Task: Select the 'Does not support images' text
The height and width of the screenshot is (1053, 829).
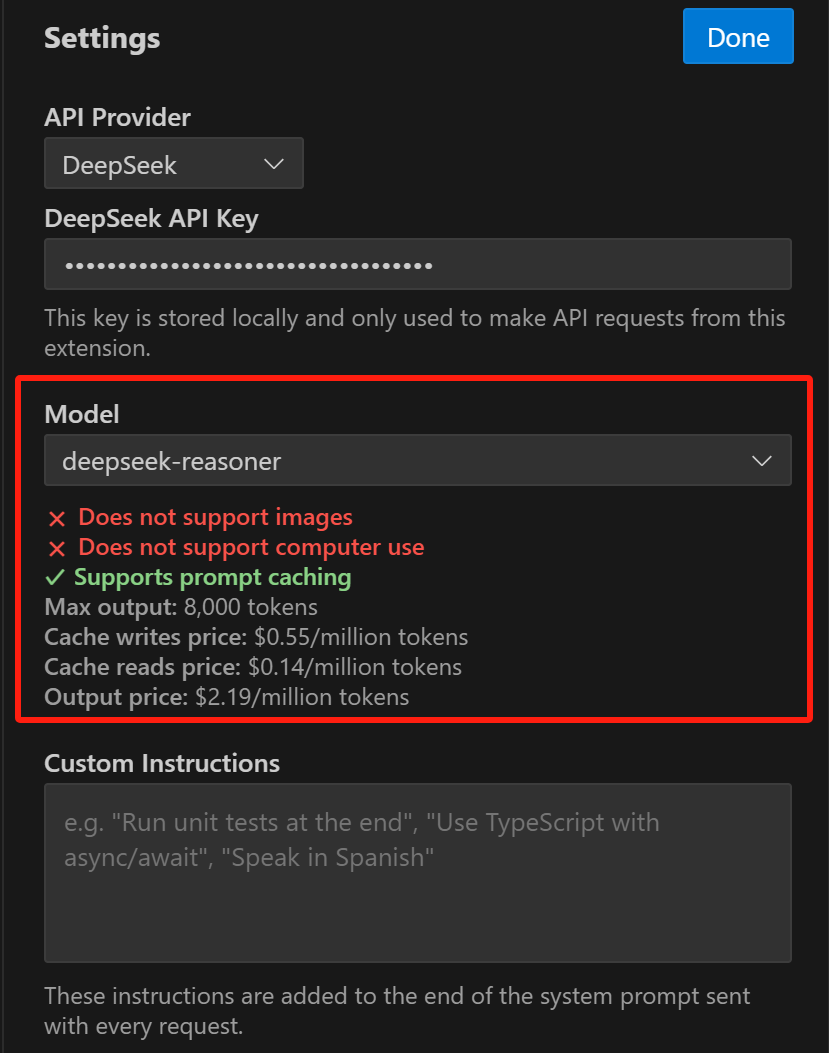Action: pyautogui.click(x=216, y=517)
